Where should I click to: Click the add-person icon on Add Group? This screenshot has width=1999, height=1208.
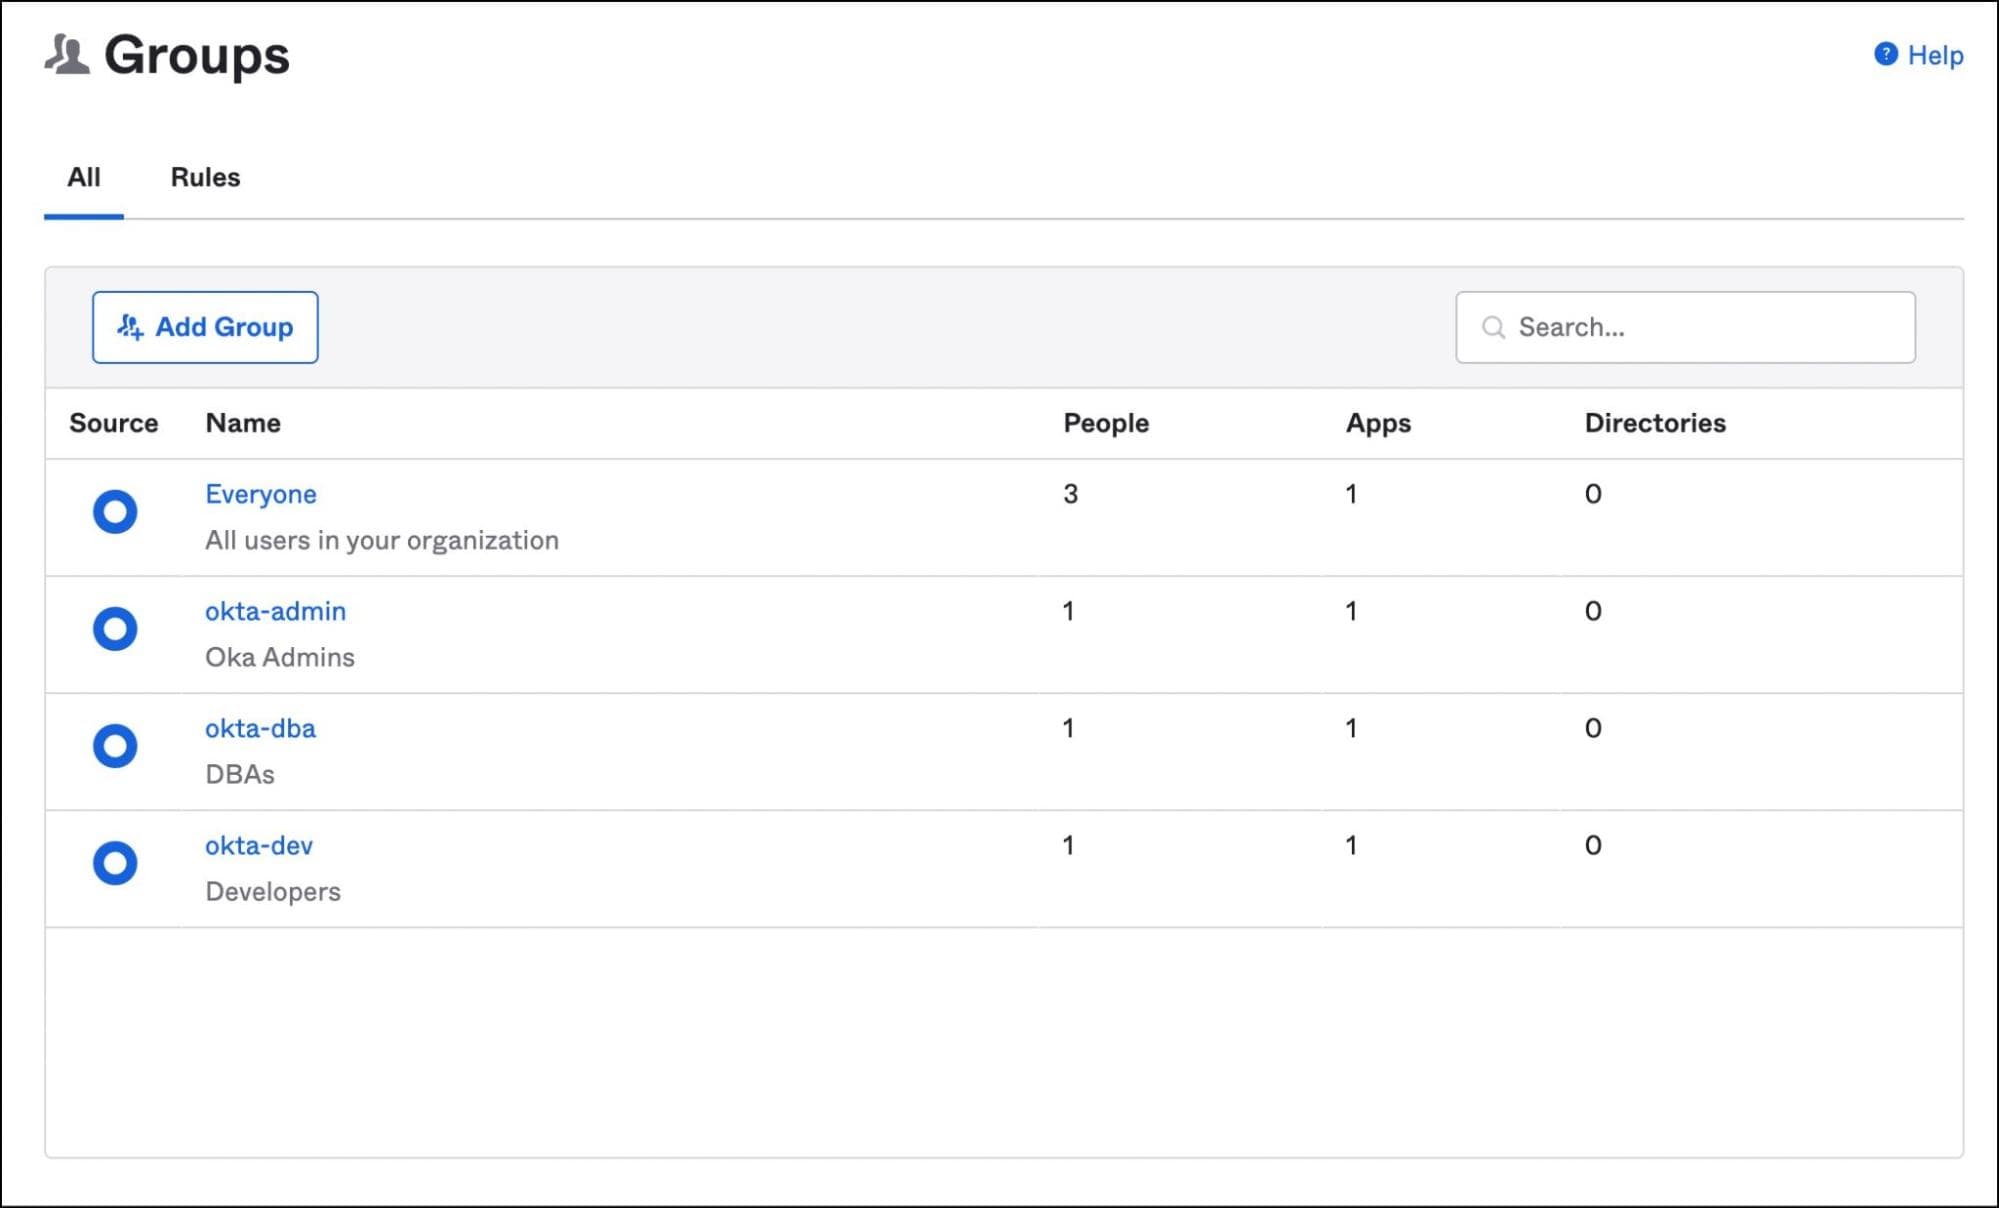point(130,327)
